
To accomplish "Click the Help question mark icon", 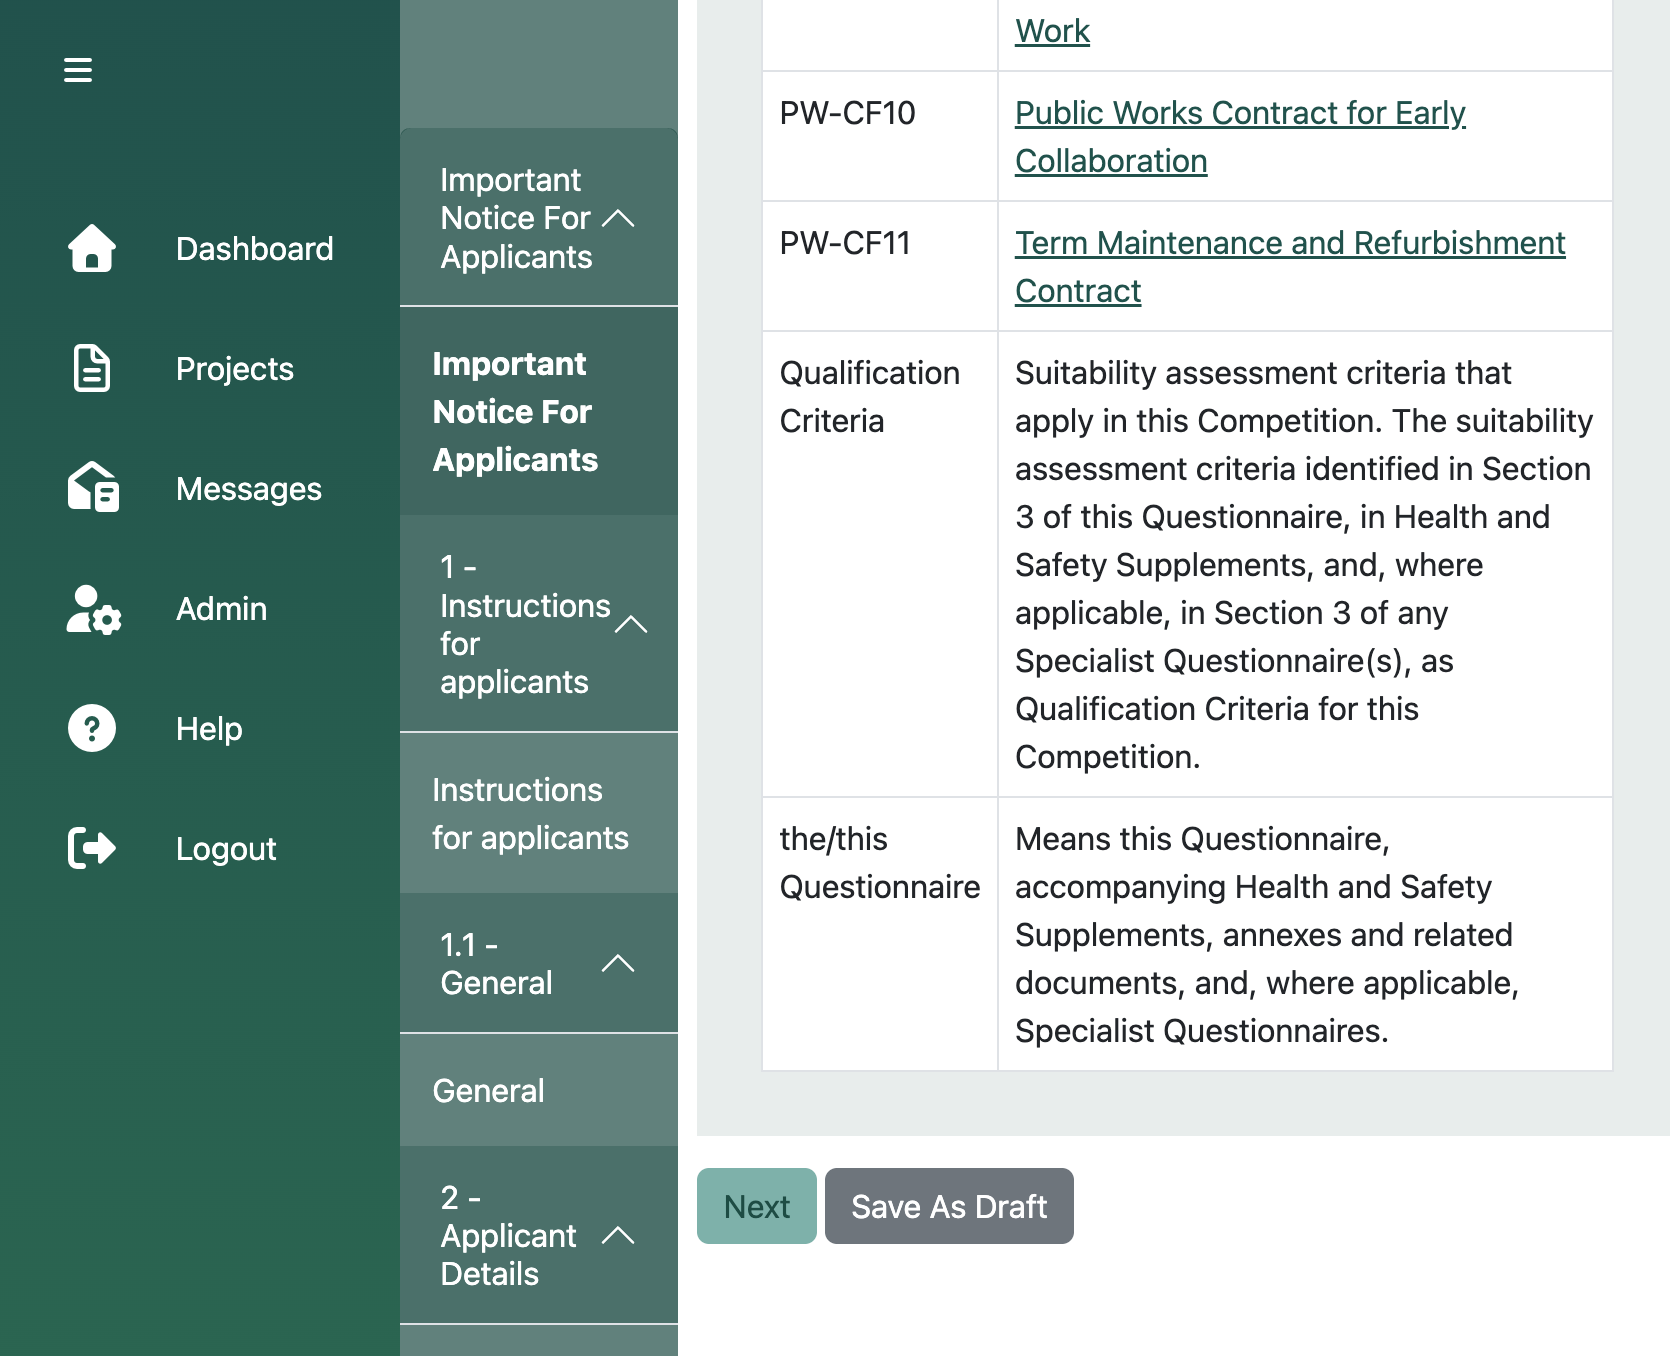I will click(x=92, y=728).
